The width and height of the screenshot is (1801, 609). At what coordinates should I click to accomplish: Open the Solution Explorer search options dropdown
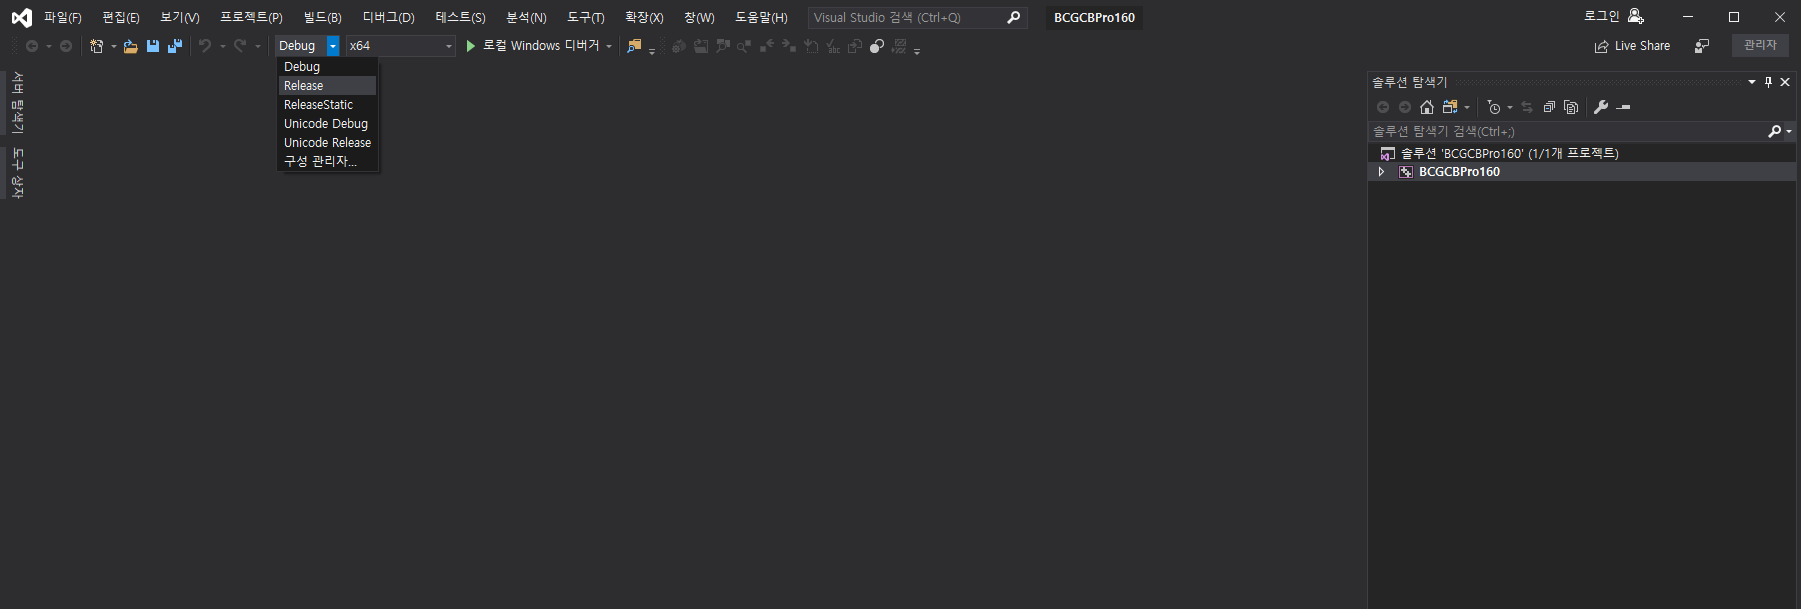click(x=1789, y=131)
